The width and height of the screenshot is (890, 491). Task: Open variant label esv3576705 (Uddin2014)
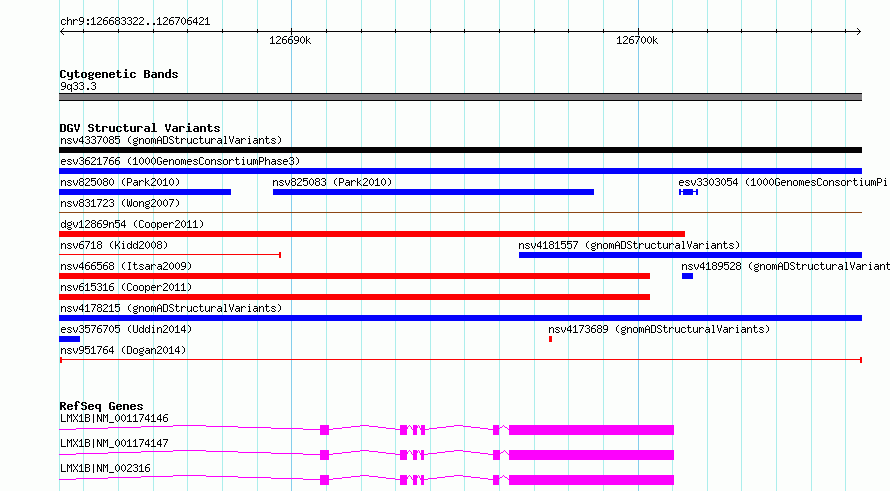[x=126, y=329]
